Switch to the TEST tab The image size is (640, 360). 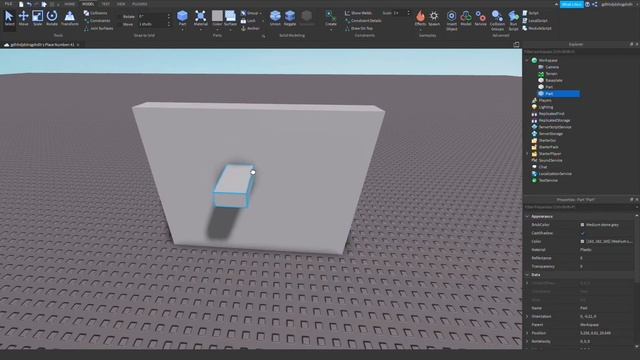106,4
